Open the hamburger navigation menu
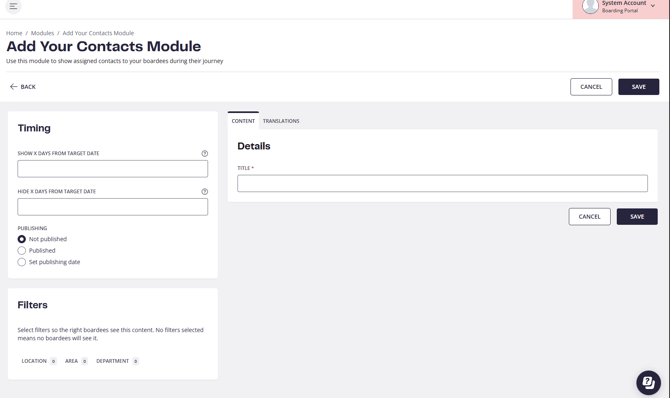This screenshot has height=398, width=670. click(13, 6)
